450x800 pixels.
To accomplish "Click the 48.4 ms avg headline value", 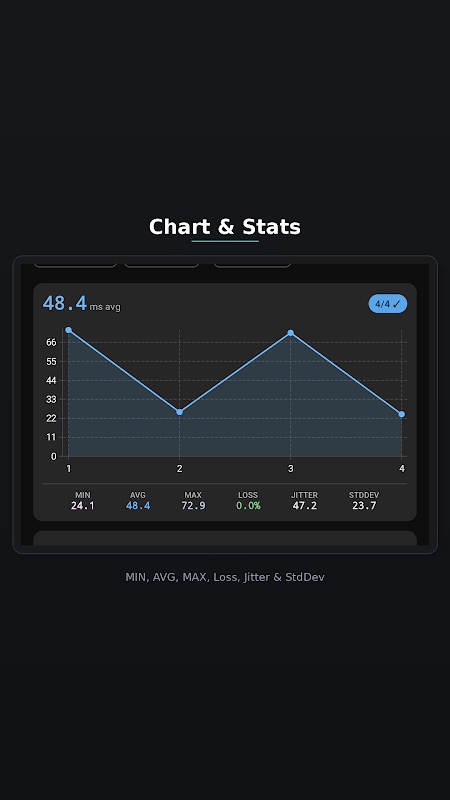I will tap(82, 304).
